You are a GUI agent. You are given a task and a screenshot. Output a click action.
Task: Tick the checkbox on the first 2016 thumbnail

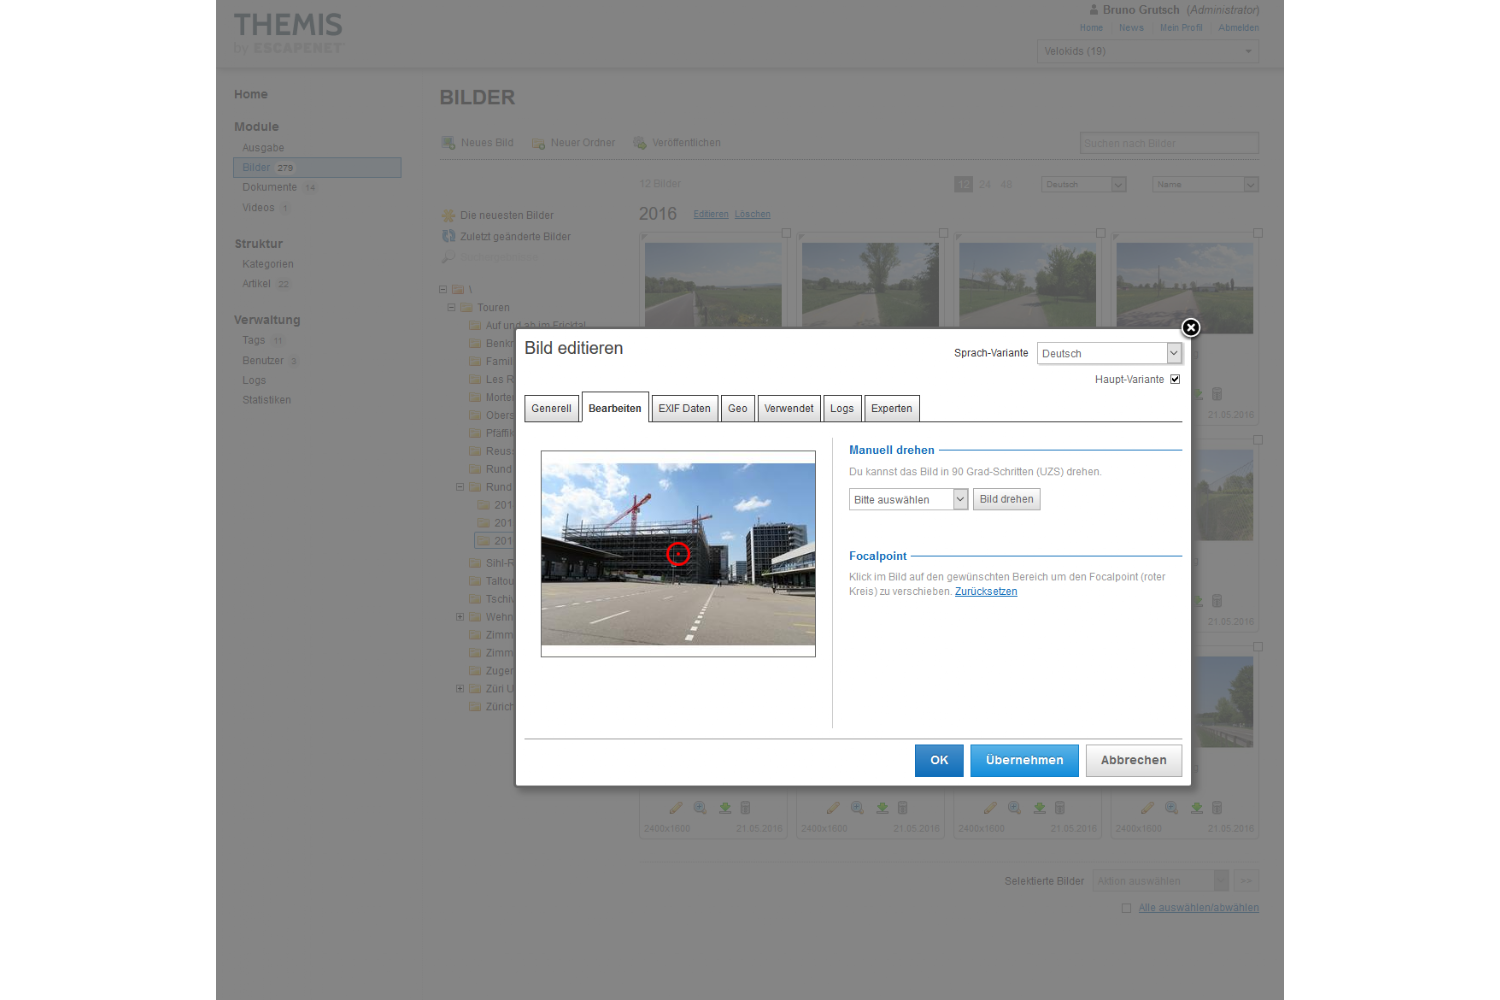tap(786, 233)
